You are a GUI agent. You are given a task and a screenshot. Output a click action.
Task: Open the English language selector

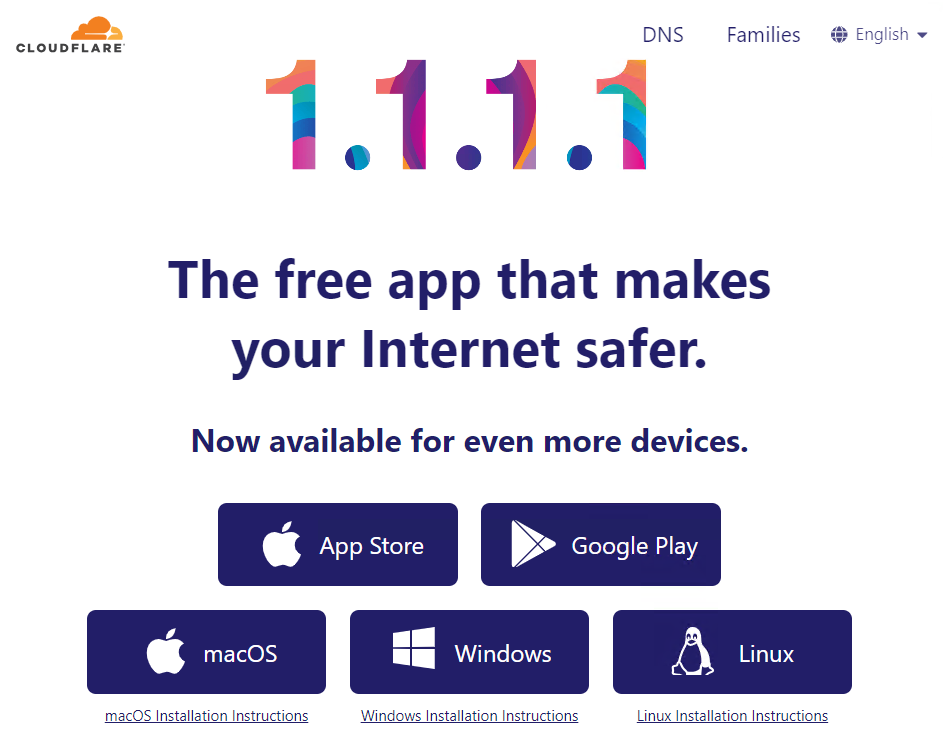879,35
